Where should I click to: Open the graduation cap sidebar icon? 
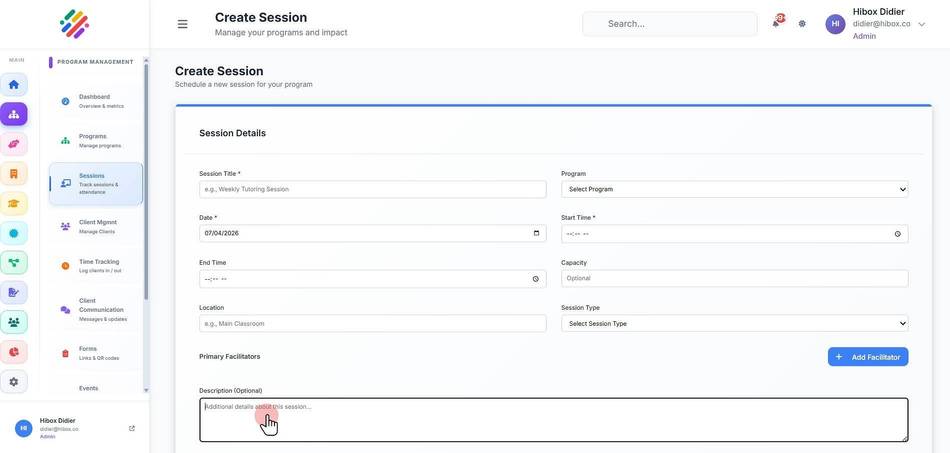[x=14, y=203]
